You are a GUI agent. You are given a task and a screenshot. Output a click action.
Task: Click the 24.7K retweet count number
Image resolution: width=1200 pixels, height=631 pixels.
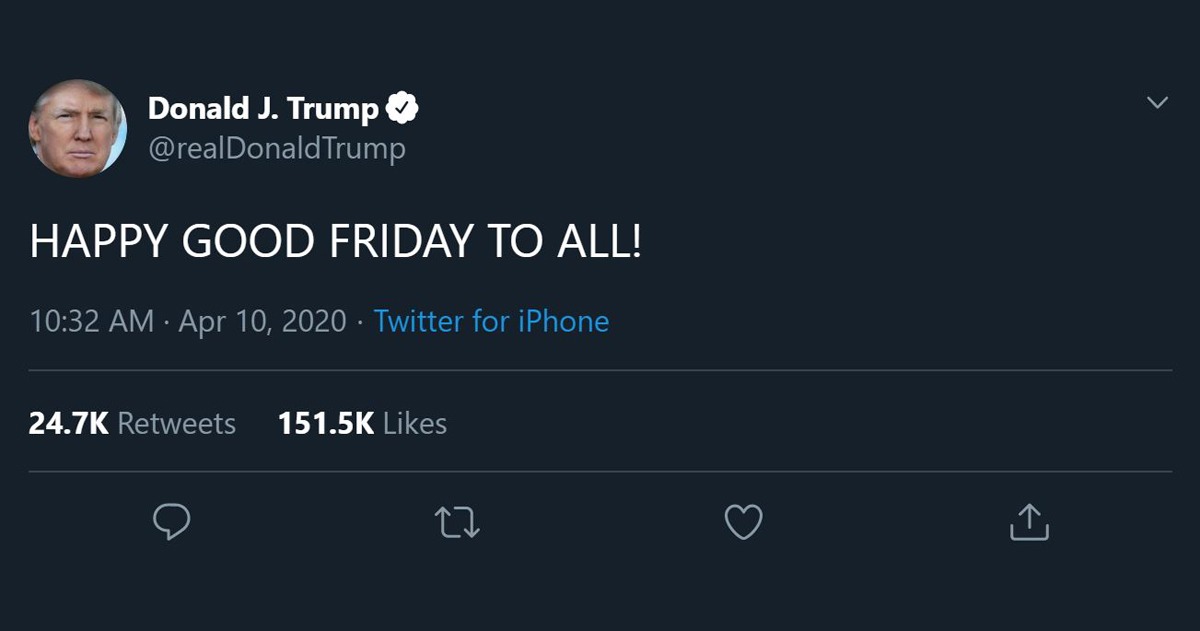point(68,424)
